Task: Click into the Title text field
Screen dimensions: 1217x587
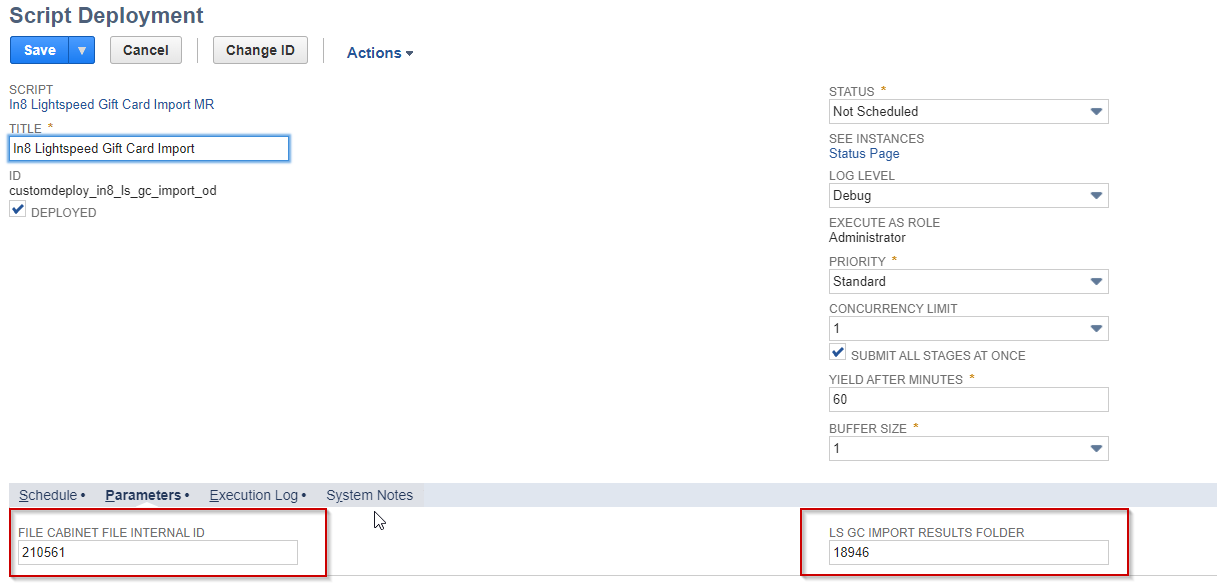Action: (x=148, y=148)
